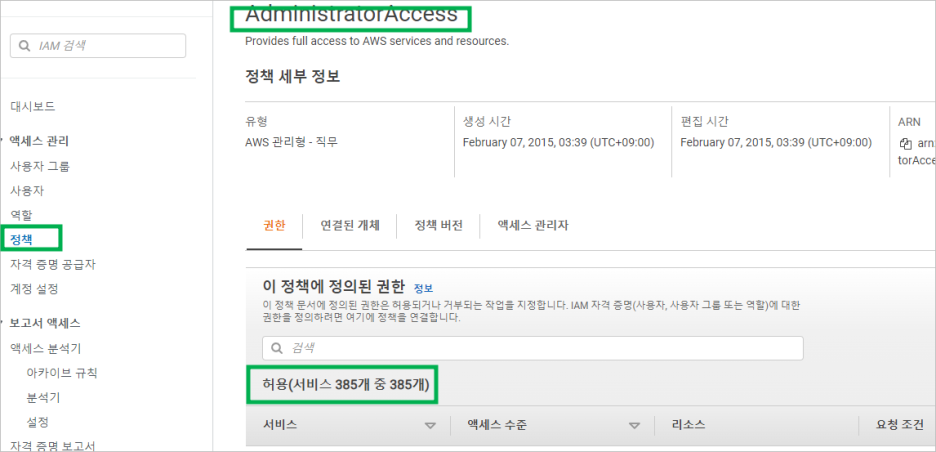The width and height of the screenshot is (936, 452).
Task: Open 액세스 분석기 in sidebar
Action: point(45,349)
